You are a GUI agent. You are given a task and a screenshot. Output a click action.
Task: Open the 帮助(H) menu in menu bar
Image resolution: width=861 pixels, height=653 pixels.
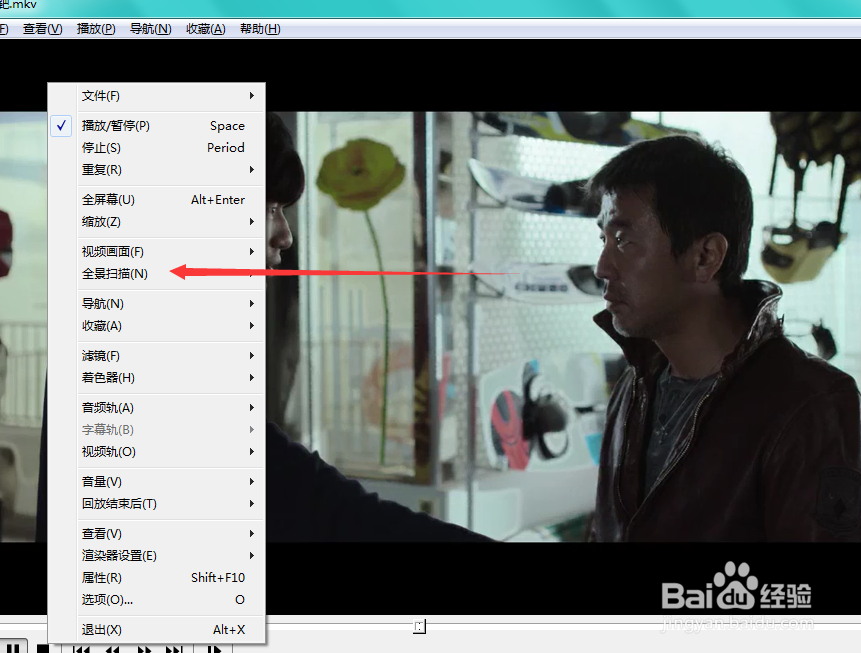pyautogui.click(x=260, y=29)
